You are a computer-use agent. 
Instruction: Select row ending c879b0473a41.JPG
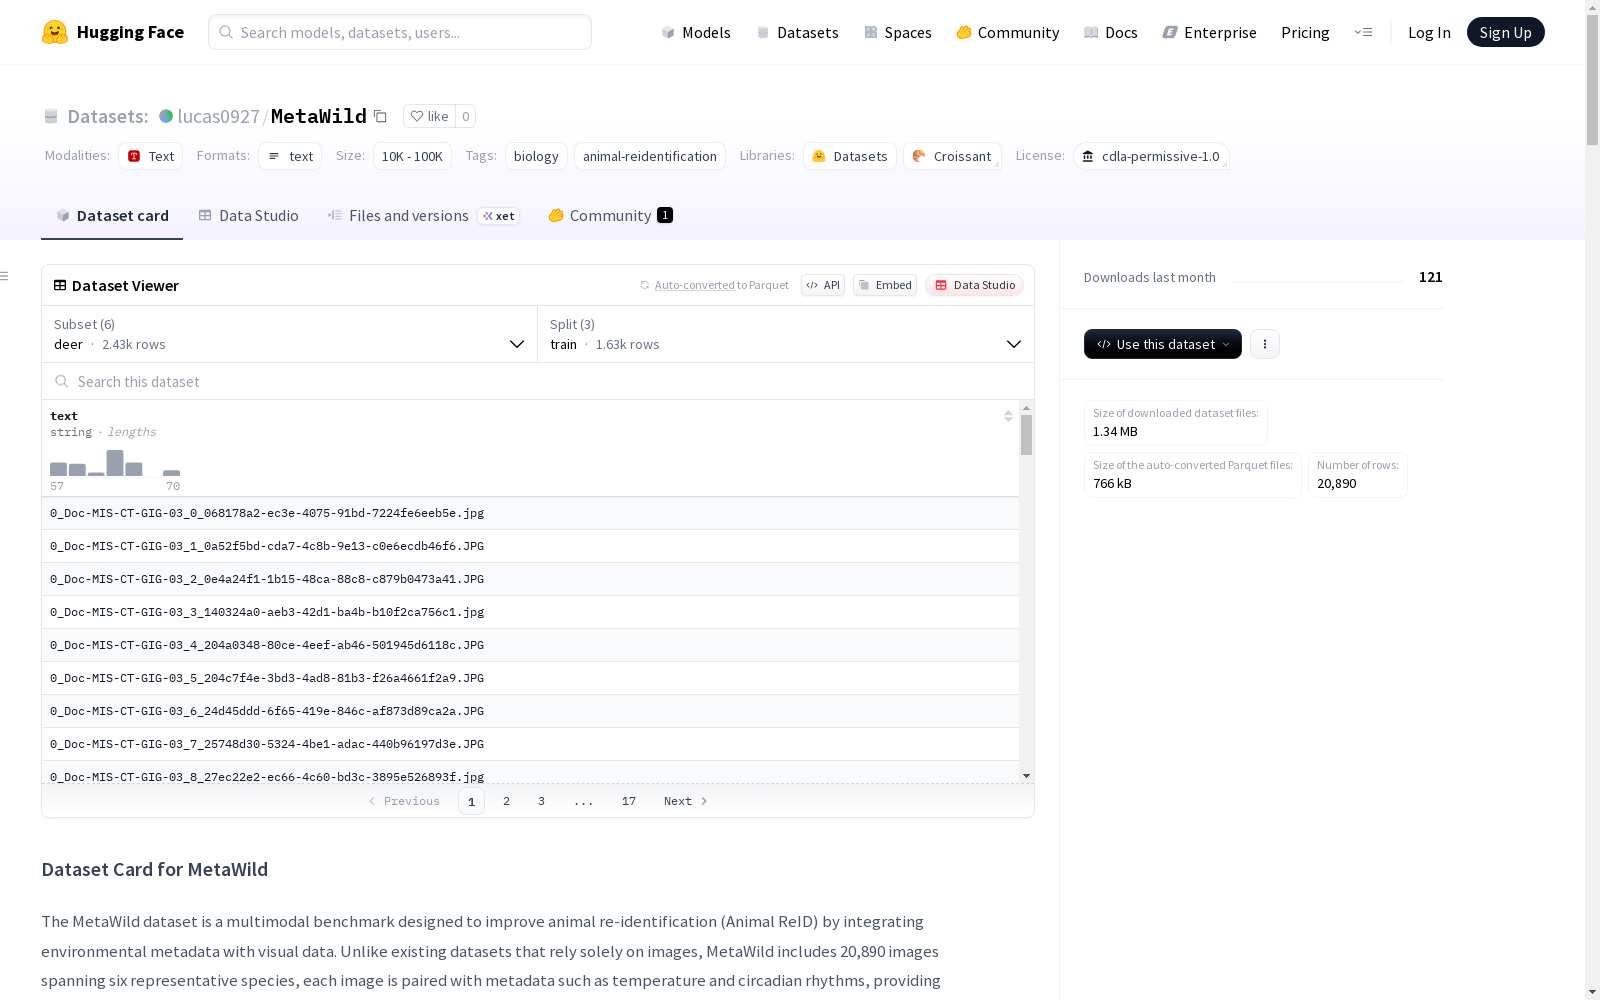click(x=530, y=579)
